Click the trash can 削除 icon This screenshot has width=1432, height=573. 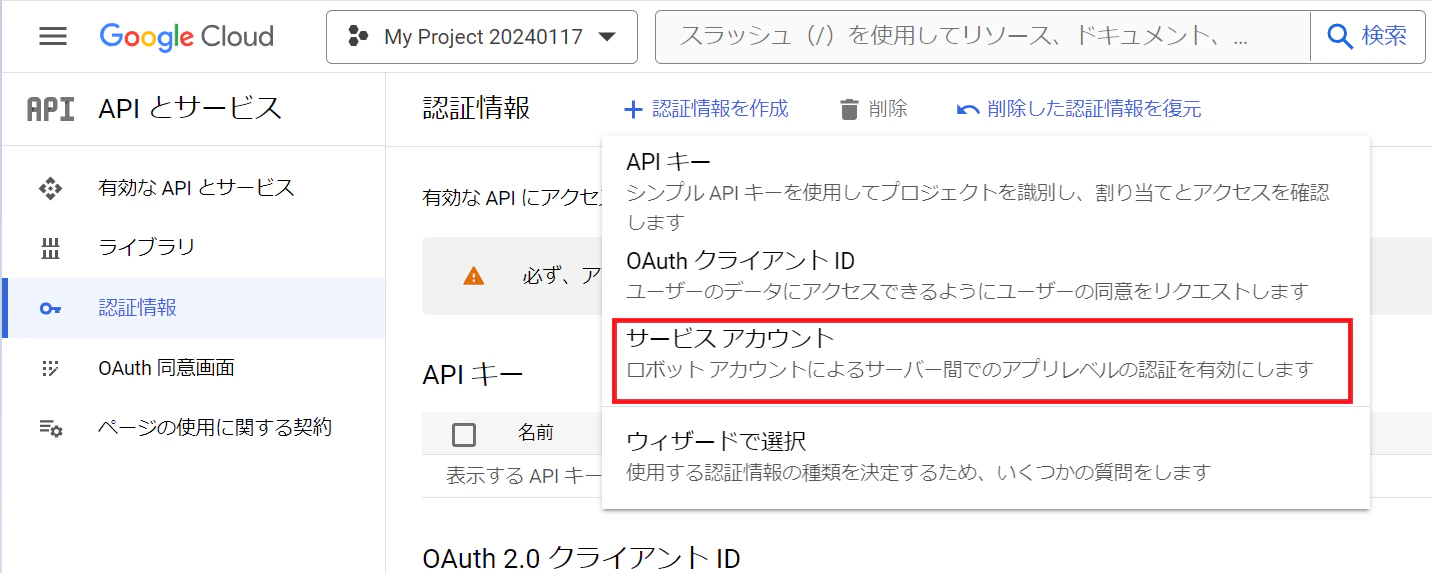pos(849,109)
